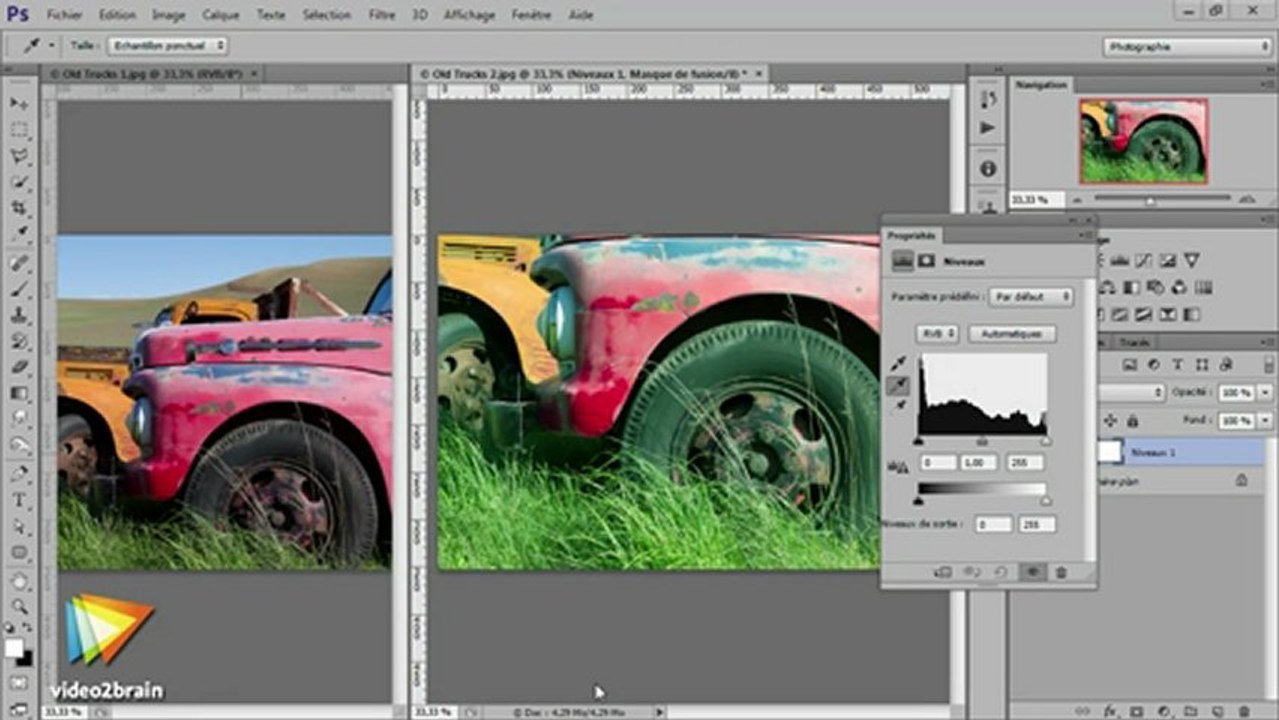The width and height of the screenshot is (1279, 720).
Task: Open the Photographie workspace dropdown
Action: click(1187, 46)
